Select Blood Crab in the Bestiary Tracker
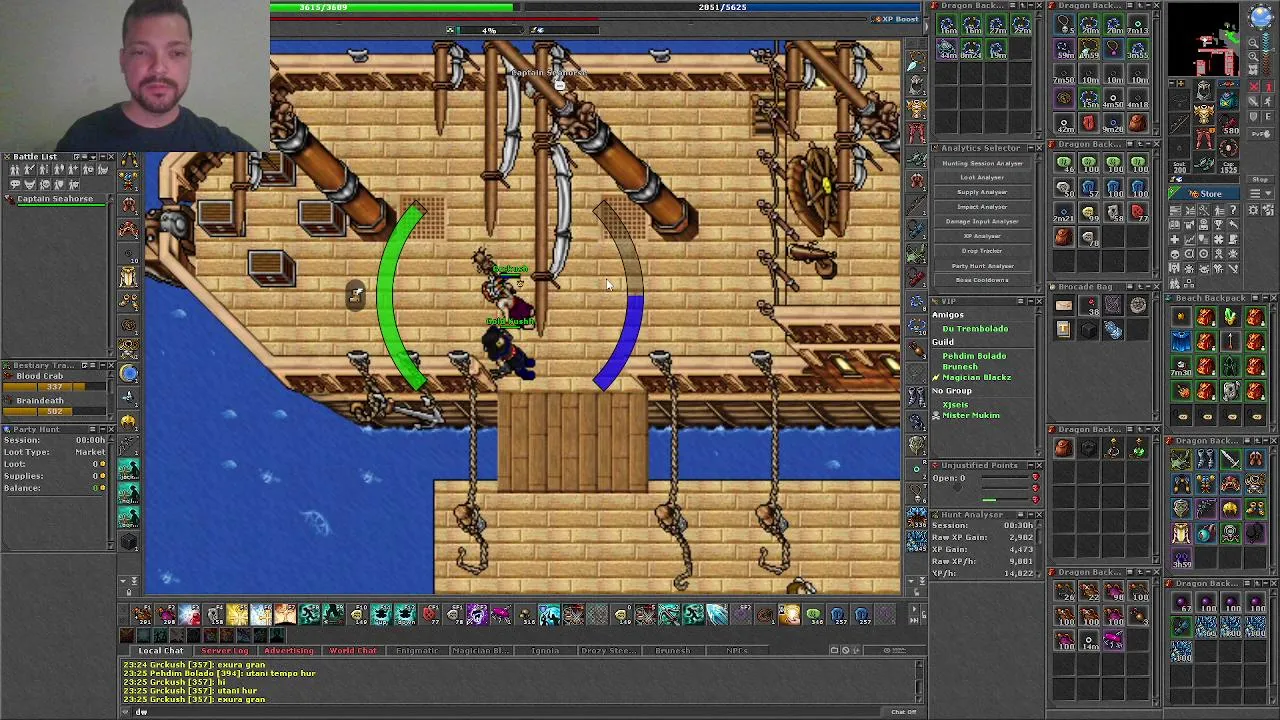 (x=39, y=376)
